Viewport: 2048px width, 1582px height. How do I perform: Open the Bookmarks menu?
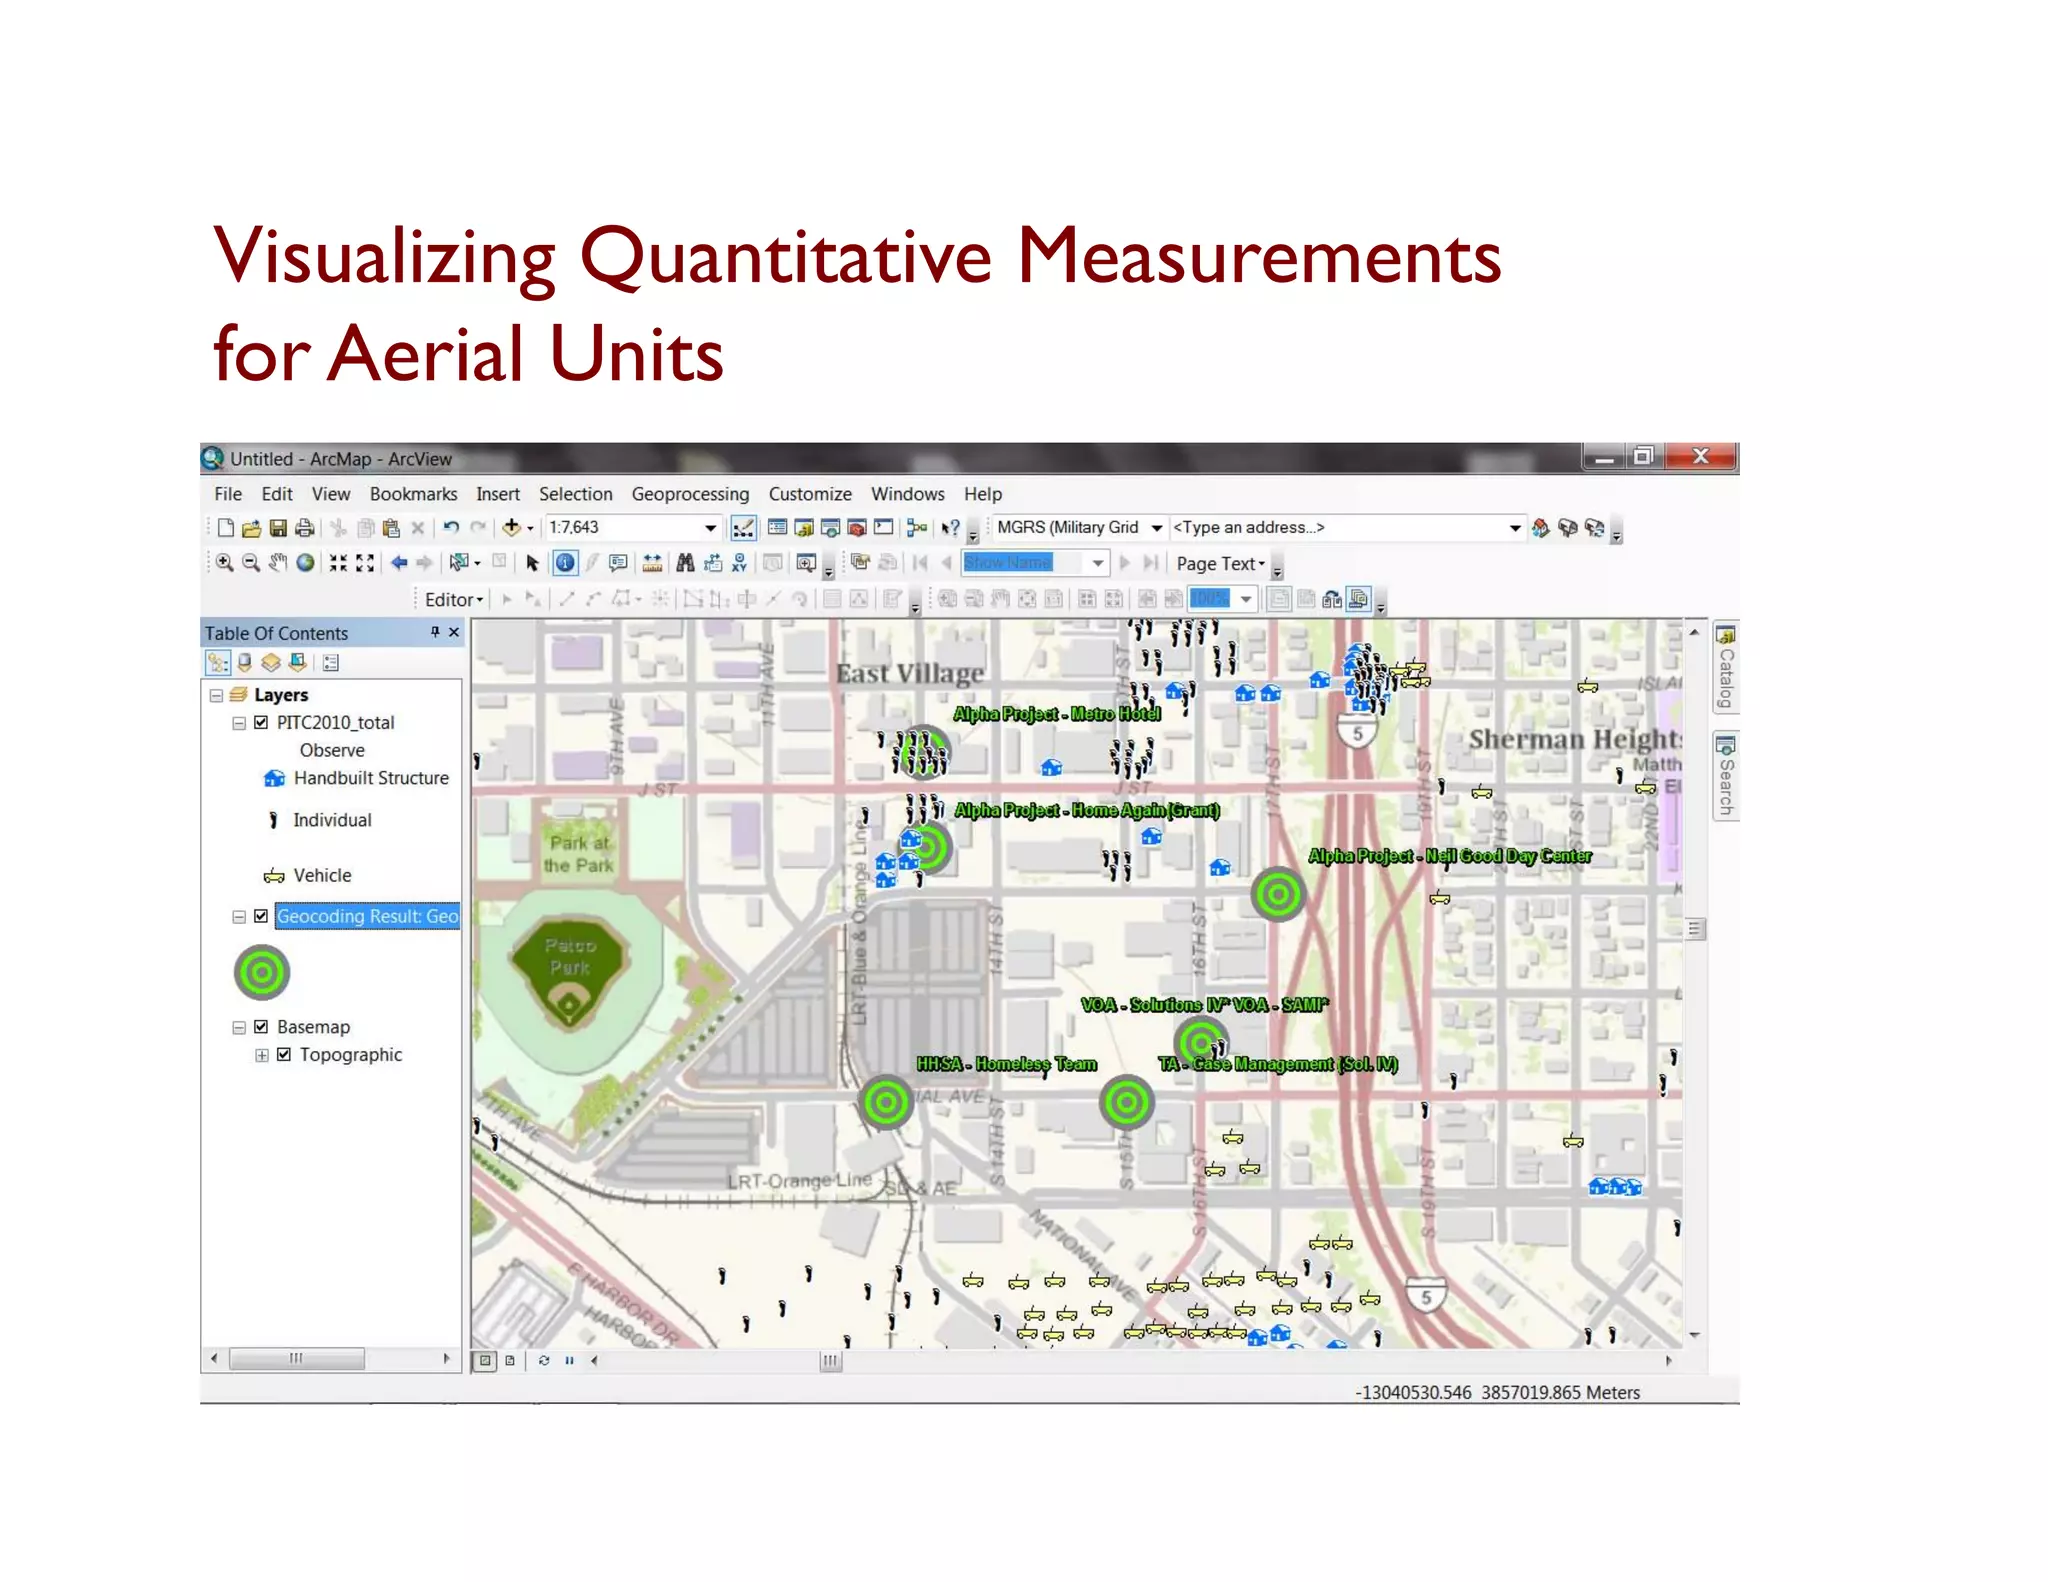414,494
